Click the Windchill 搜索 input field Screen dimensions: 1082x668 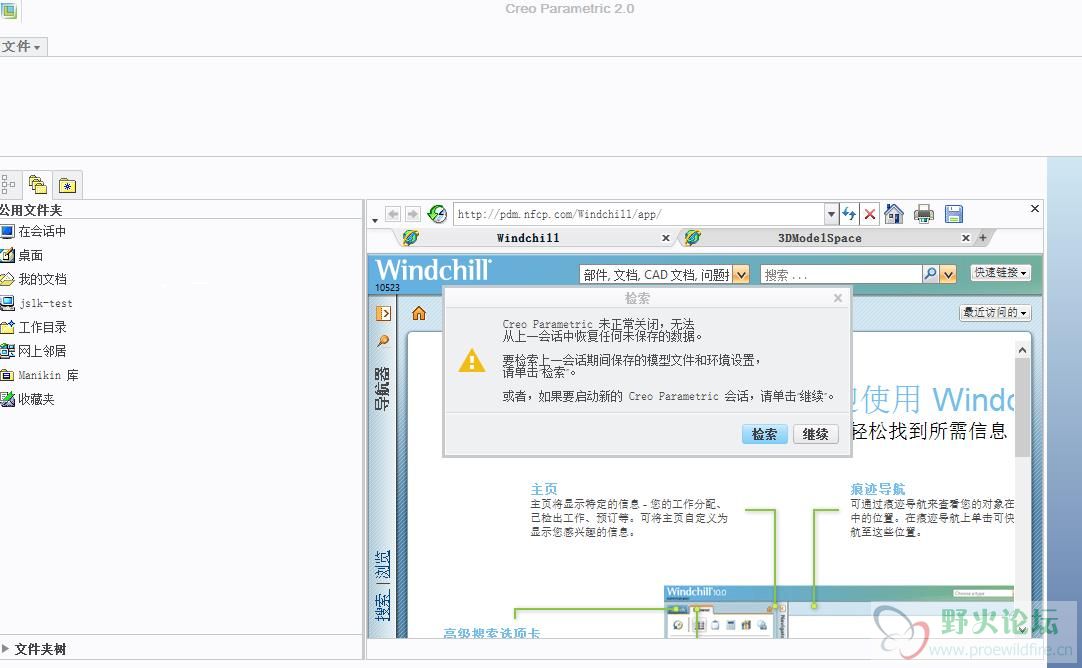(x=840, y=275)
